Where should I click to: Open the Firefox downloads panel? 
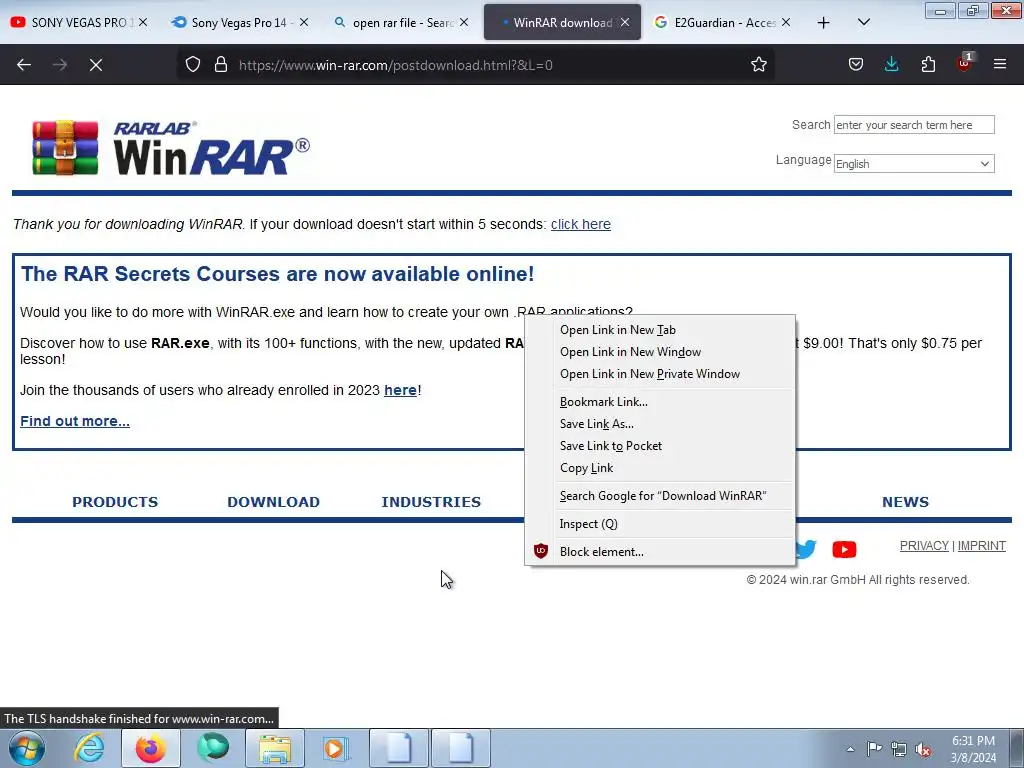click(891, 65)
